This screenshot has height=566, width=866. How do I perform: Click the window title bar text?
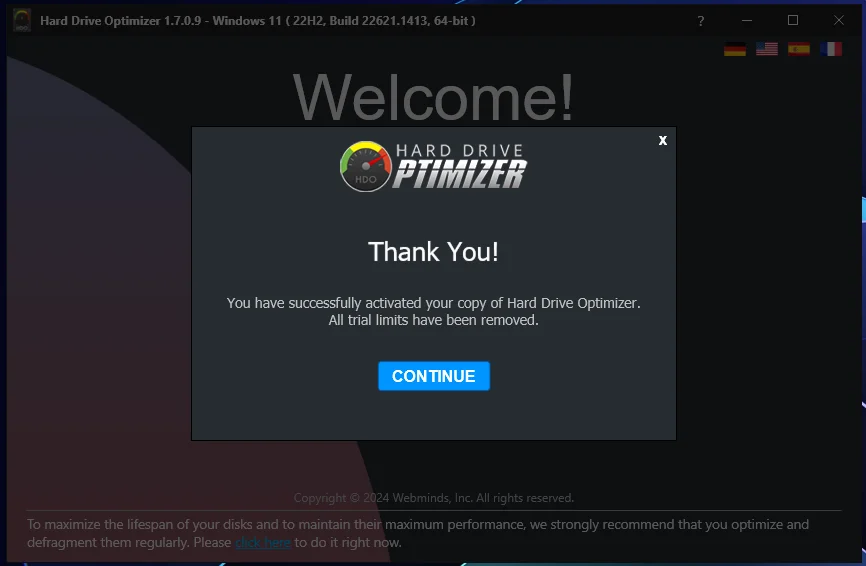click(258, 21)
